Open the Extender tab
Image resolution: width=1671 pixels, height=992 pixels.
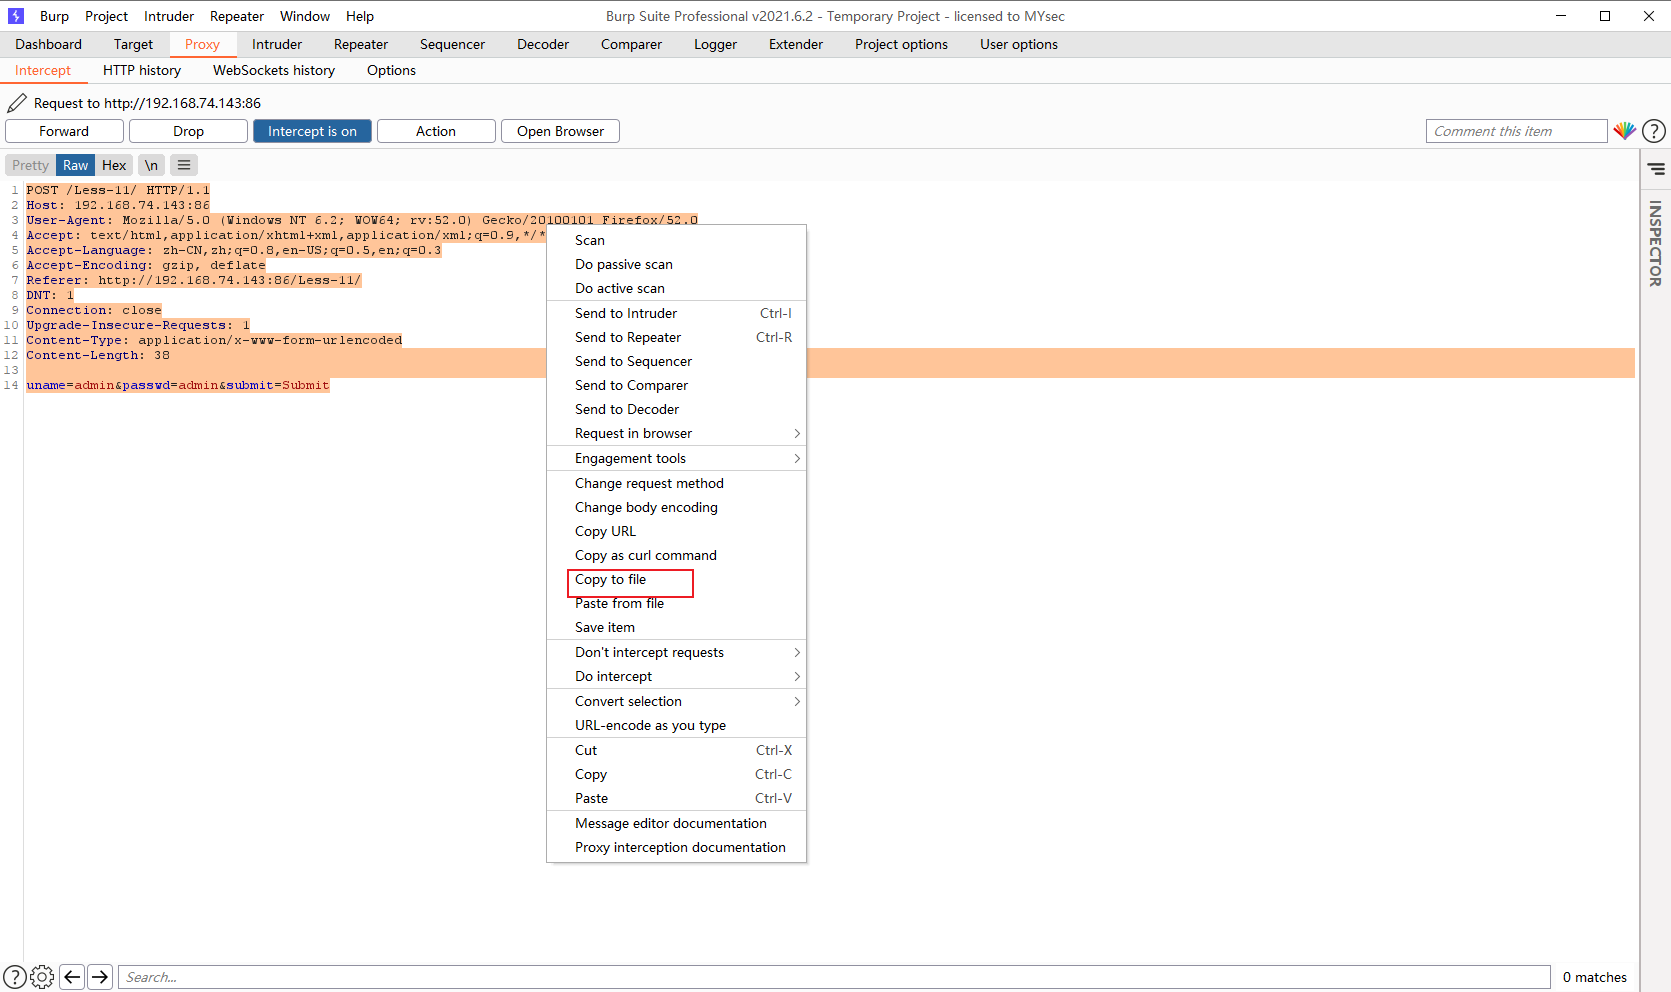pos(796,44)
